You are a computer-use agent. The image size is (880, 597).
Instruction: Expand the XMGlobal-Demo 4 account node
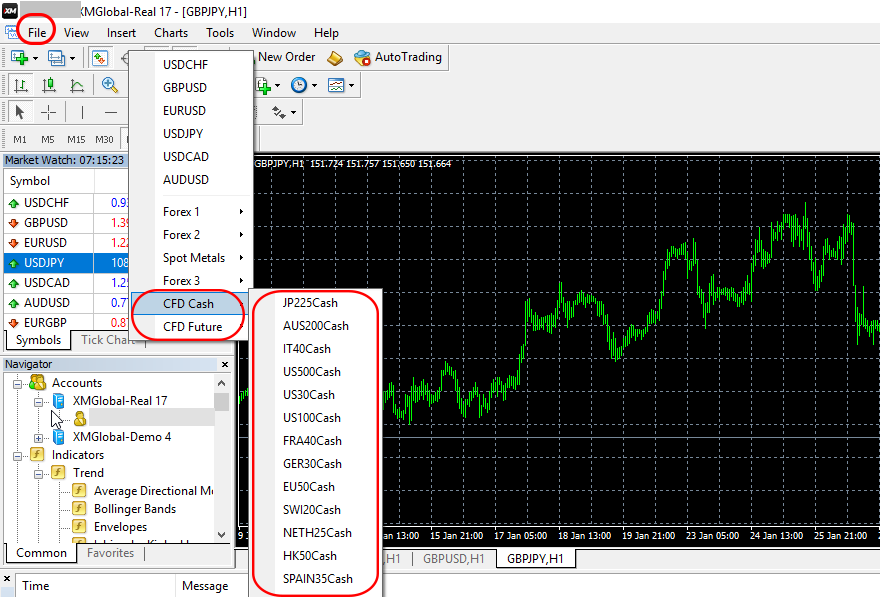(38, 438)
